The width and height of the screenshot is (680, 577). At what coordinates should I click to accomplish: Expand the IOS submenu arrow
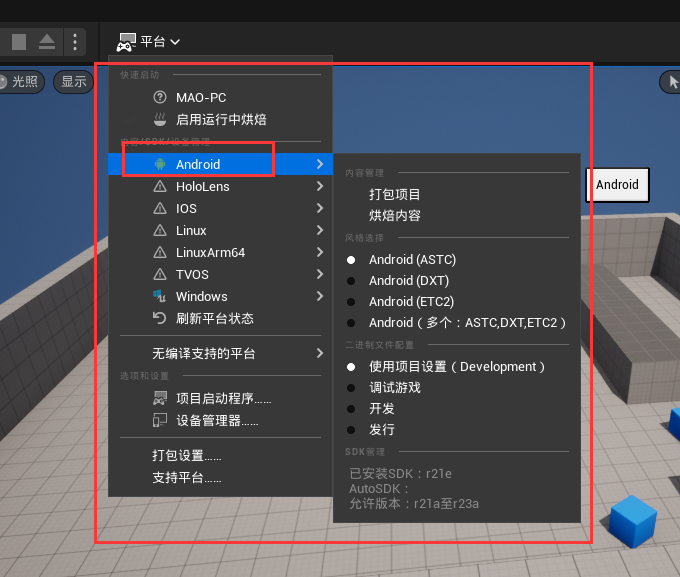point(320,208)
